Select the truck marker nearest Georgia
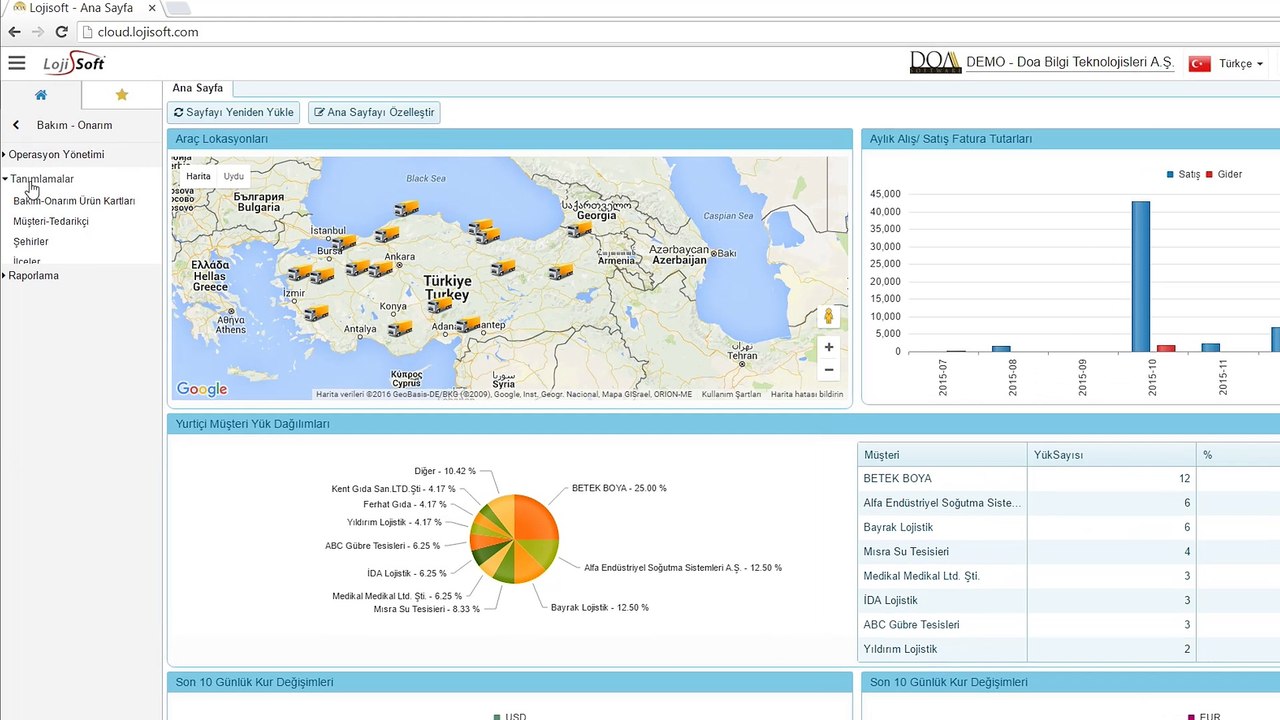1280x720 pixels. [578, 229]
